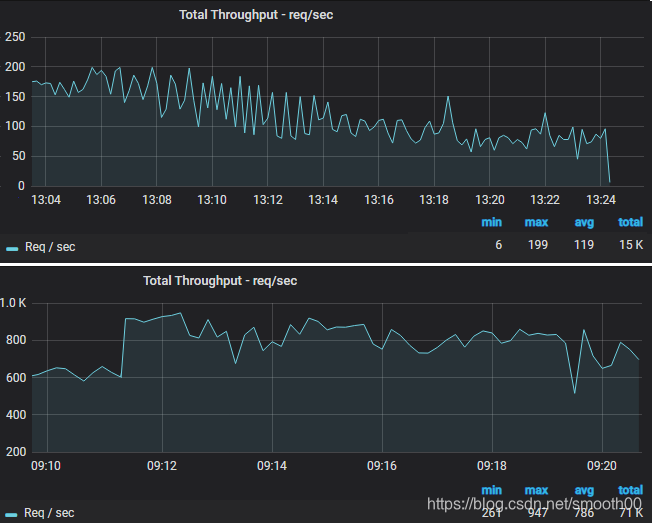Click the '09:16' time axis label

(382, 466)
